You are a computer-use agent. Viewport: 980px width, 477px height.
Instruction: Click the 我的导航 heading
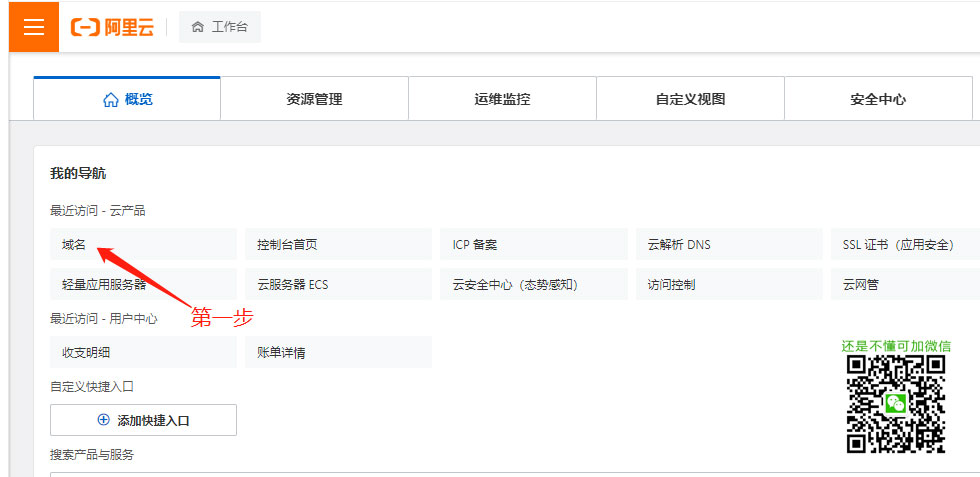[78, 174]
